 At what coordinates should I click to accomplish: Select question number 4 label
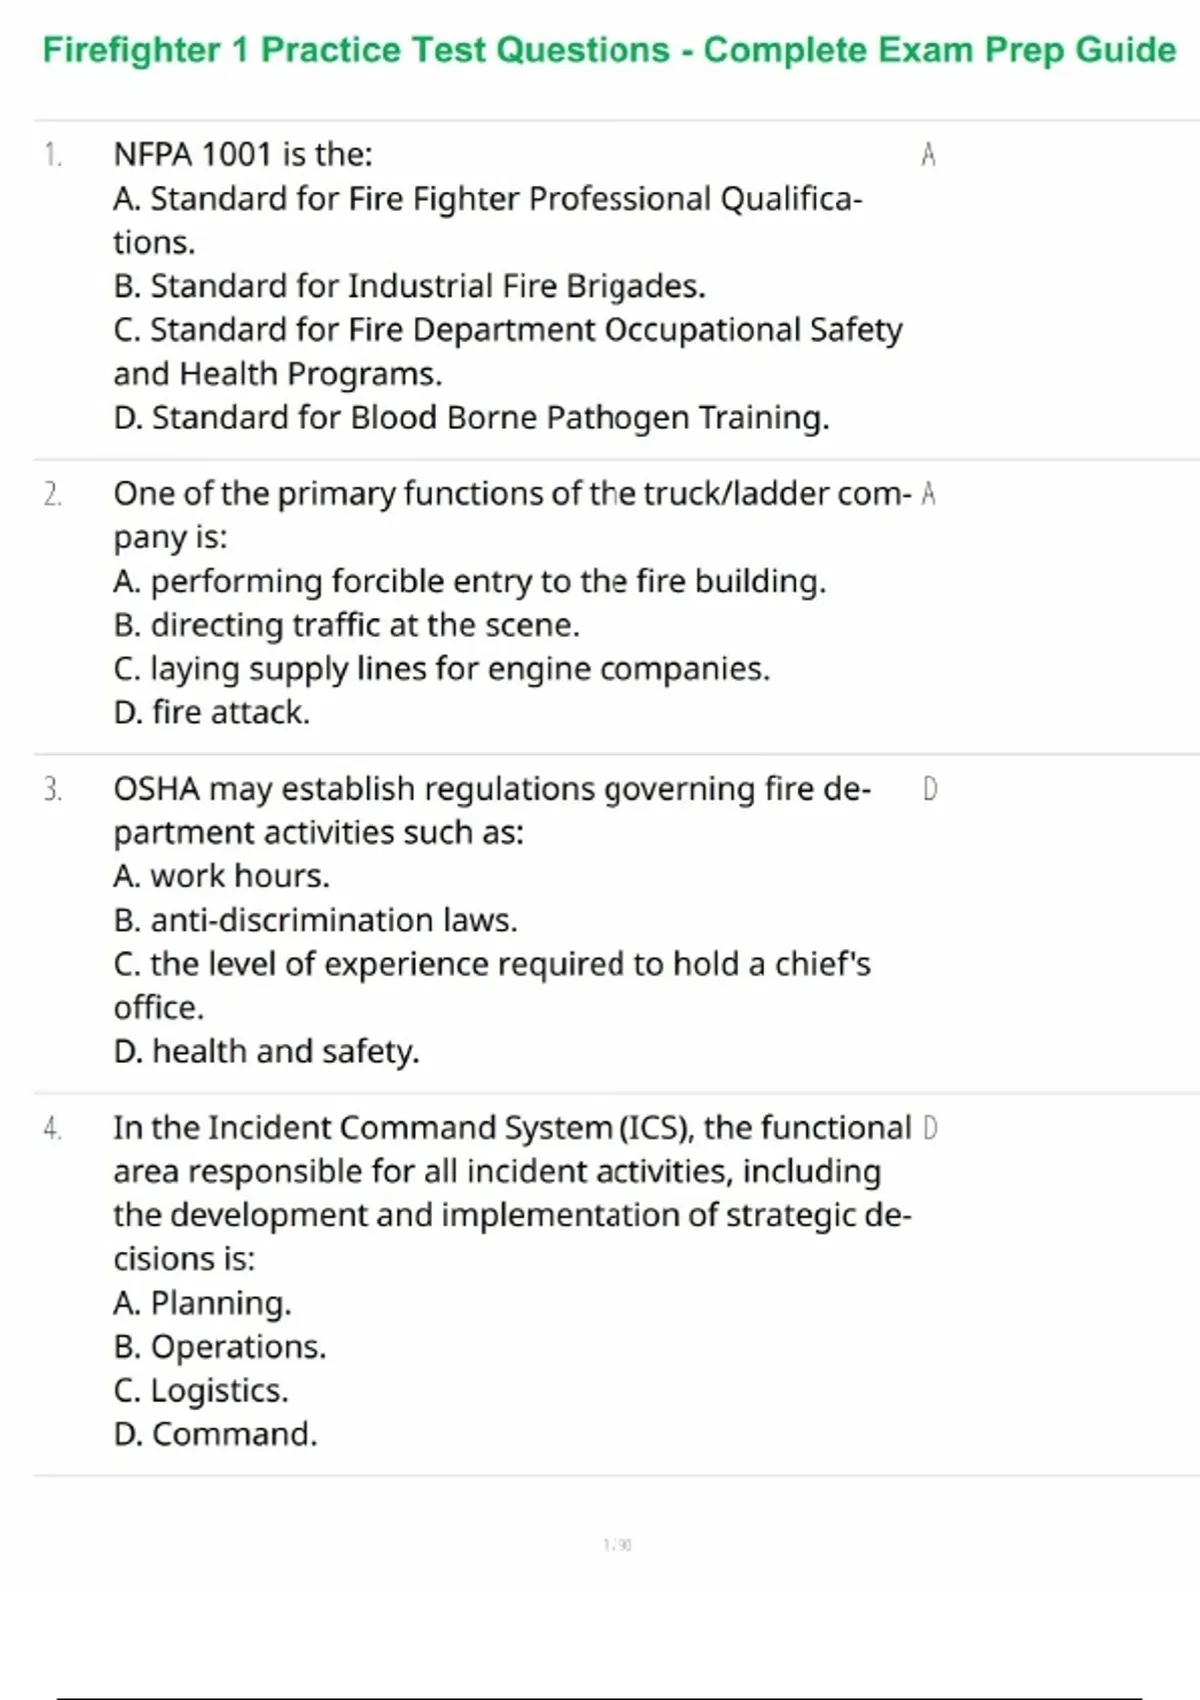click(x=53, y=1129)
